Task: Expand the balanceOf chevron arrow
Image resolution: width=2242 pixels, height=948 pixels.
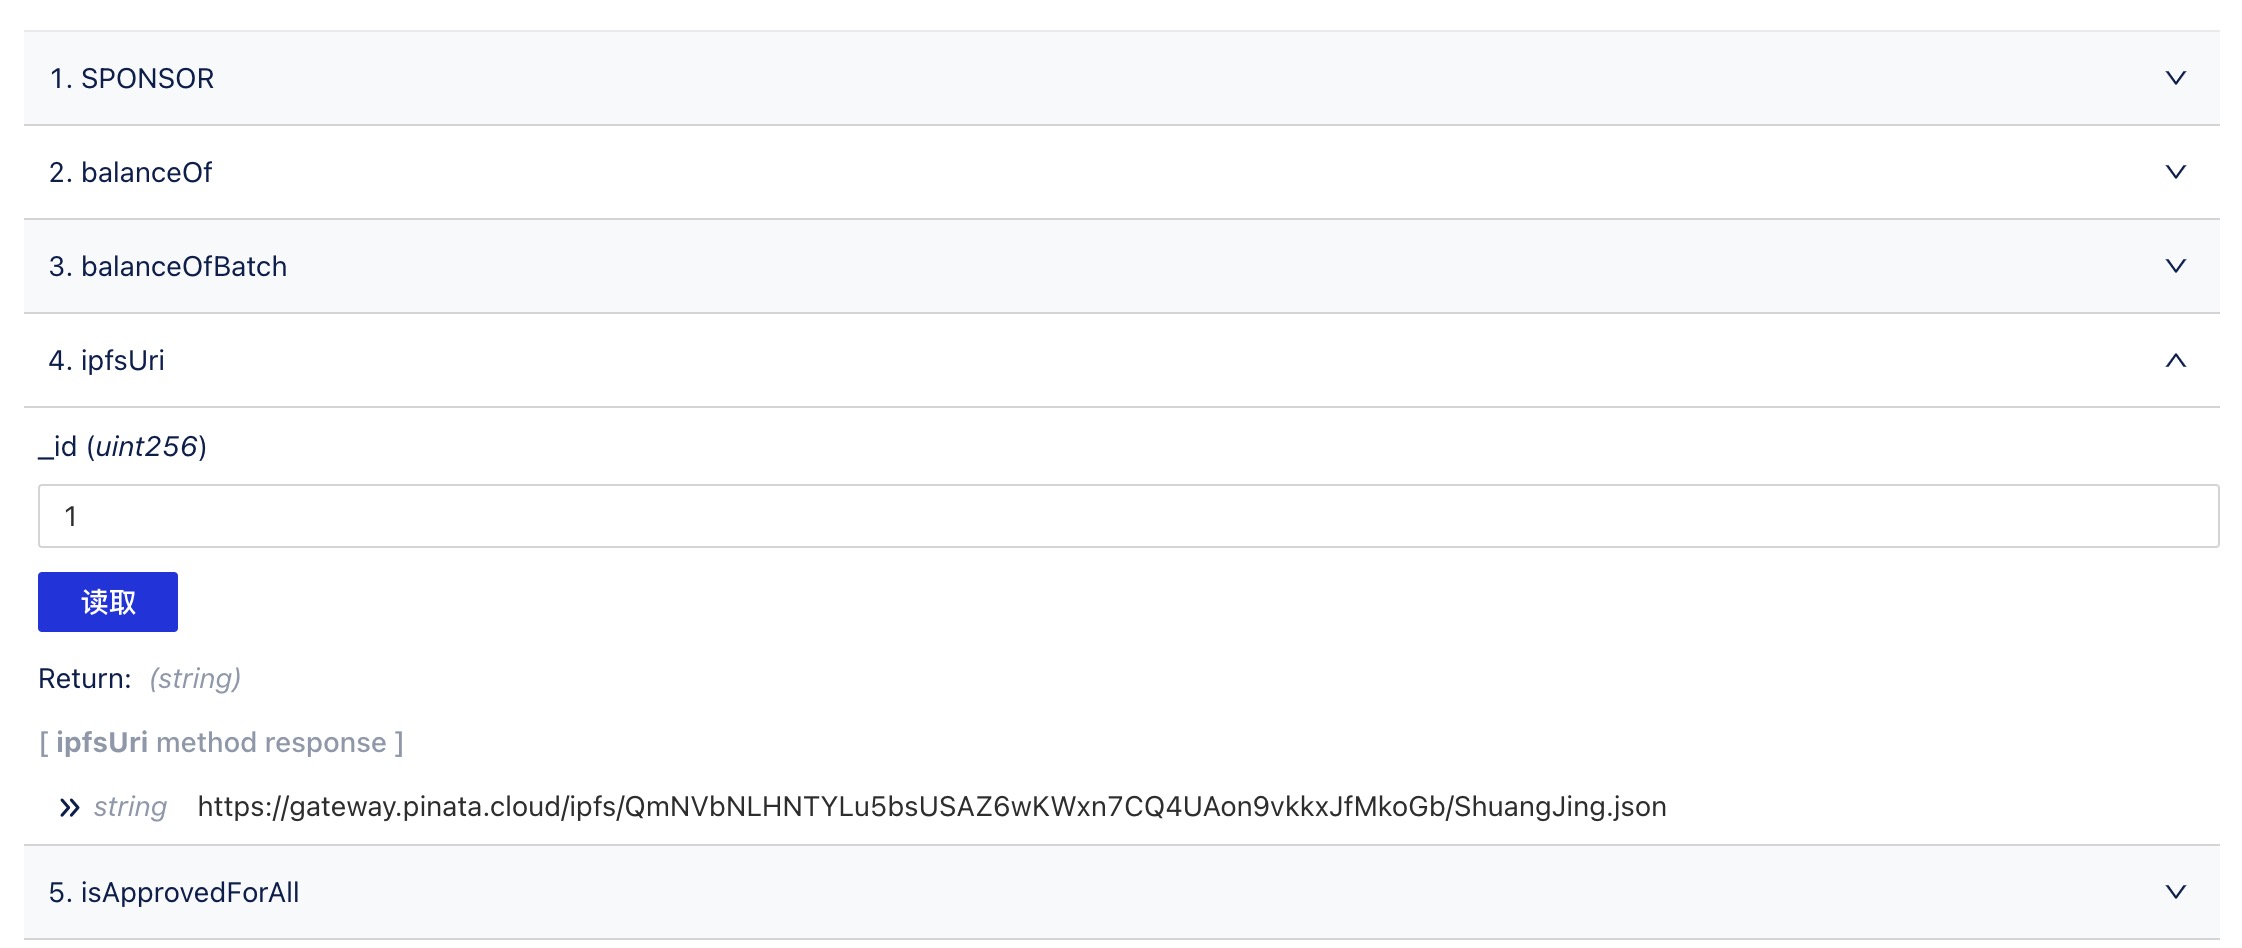Action: [2175, 172]
